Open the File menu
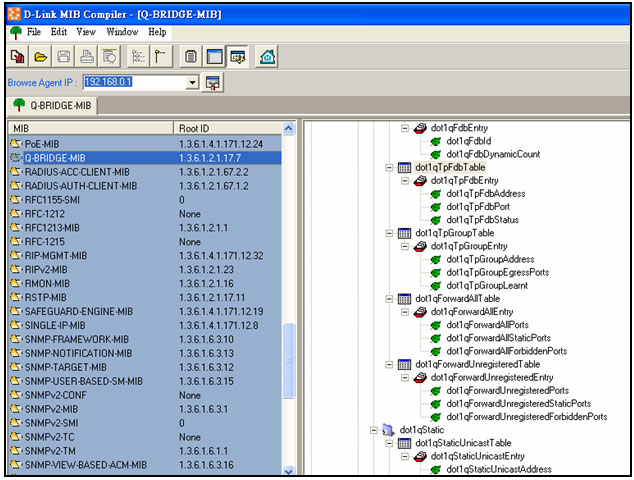Screen dimensions: 634x480 34,32
